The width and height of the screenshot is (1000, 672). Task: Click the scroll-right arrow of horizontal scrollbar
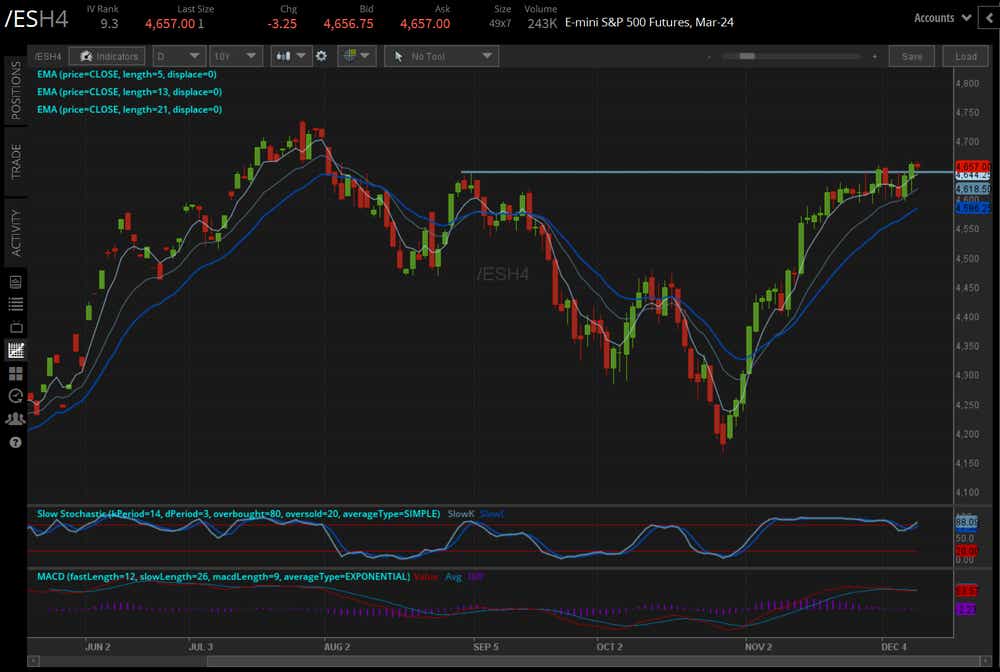pos(985,661)
